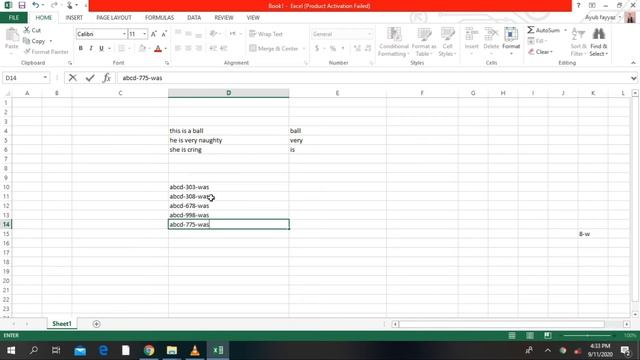The height and width of the screenshot is (360, 640).
Task: Click the Percent Style icon
Action: coord(333,49)
